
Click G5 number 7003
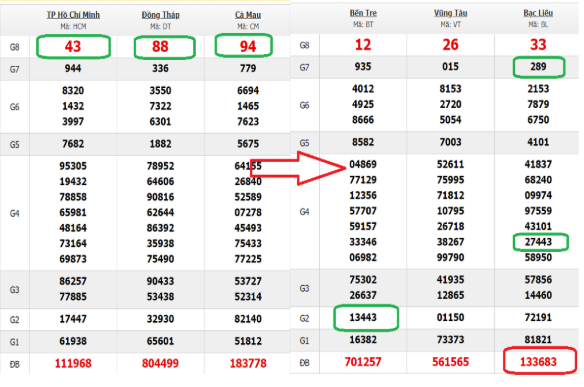point(451,142)
